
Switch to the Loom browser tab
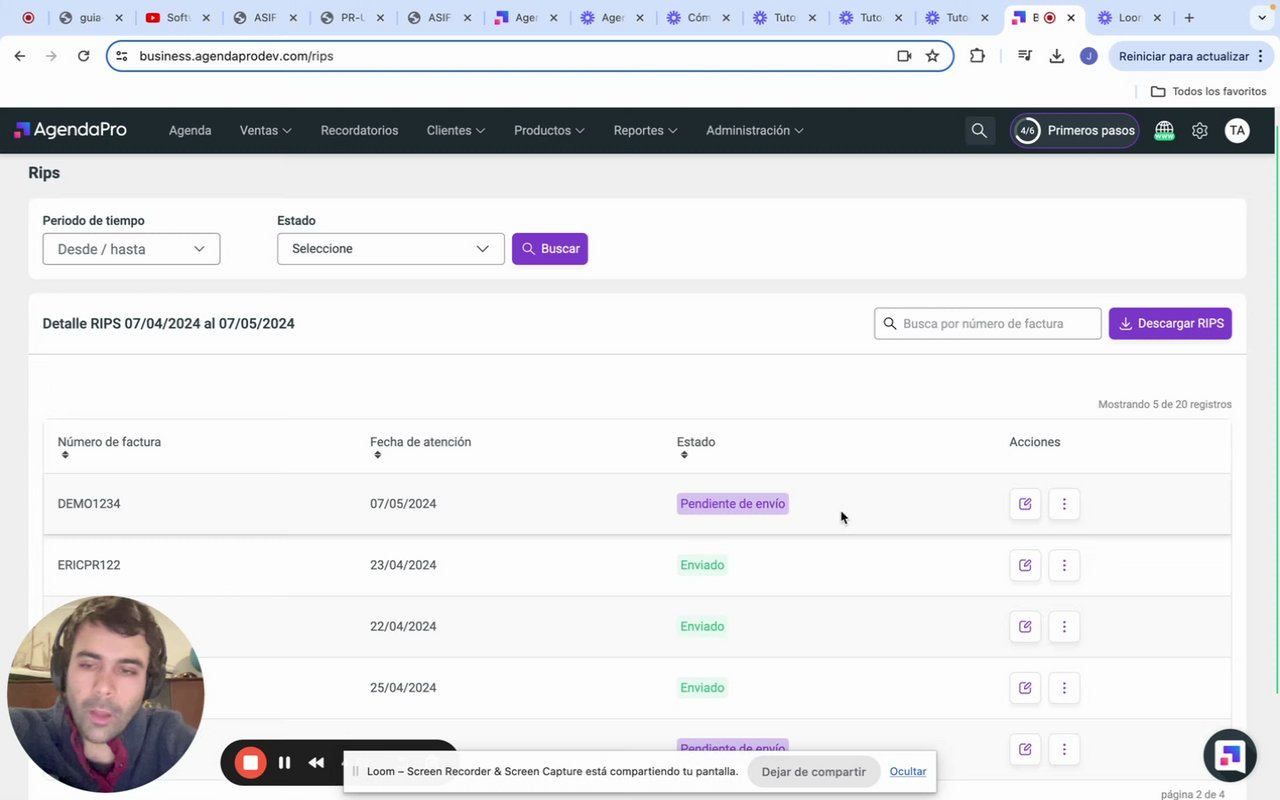tap(1130, 17)
